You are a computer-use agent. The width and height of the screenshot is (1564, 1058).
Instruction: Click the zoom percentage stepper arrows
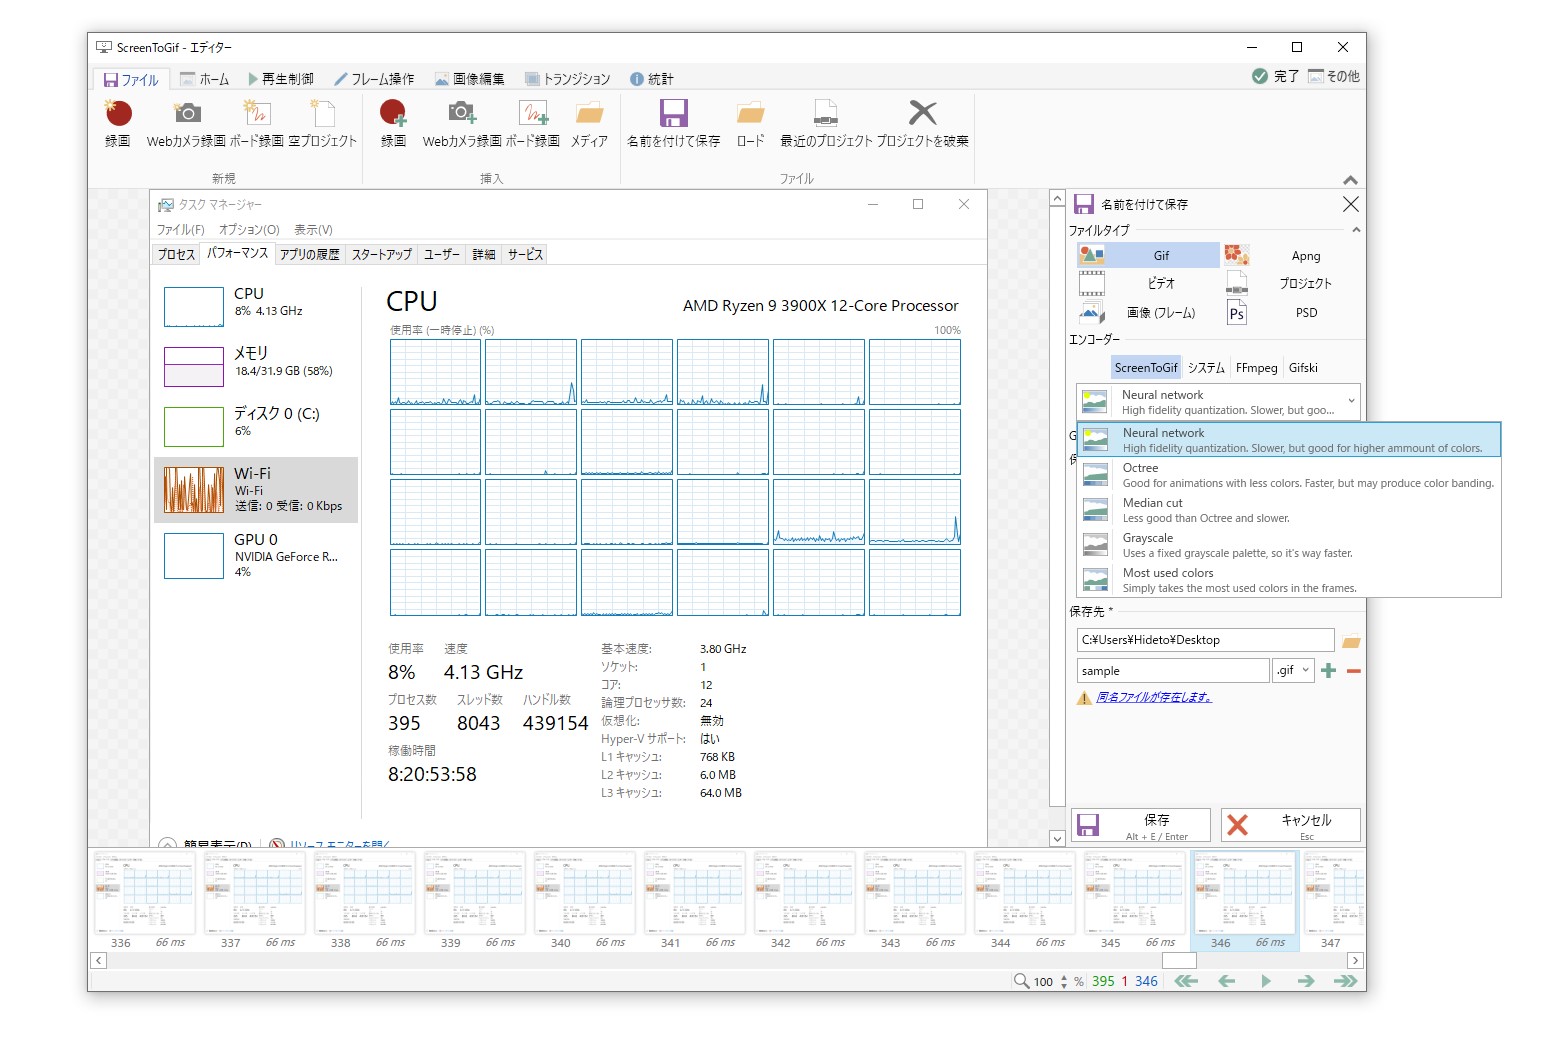pyautogui.click(x=1064, y=981)
